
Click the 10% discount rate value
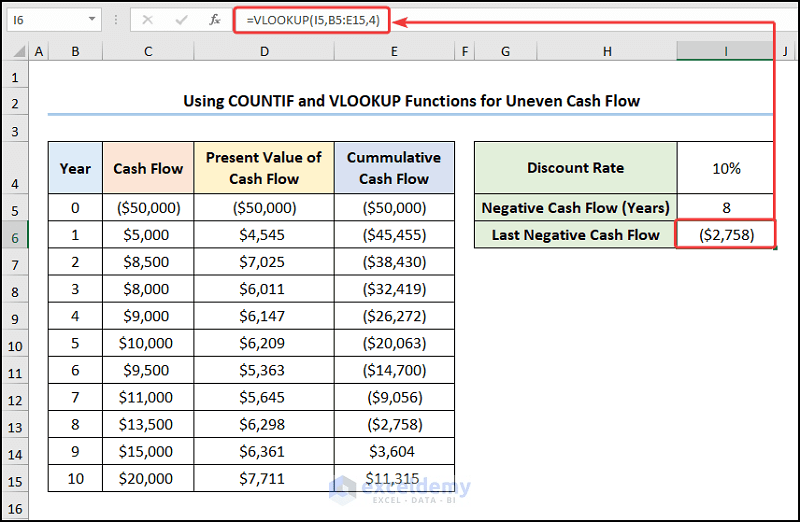(x=726, y=168)
